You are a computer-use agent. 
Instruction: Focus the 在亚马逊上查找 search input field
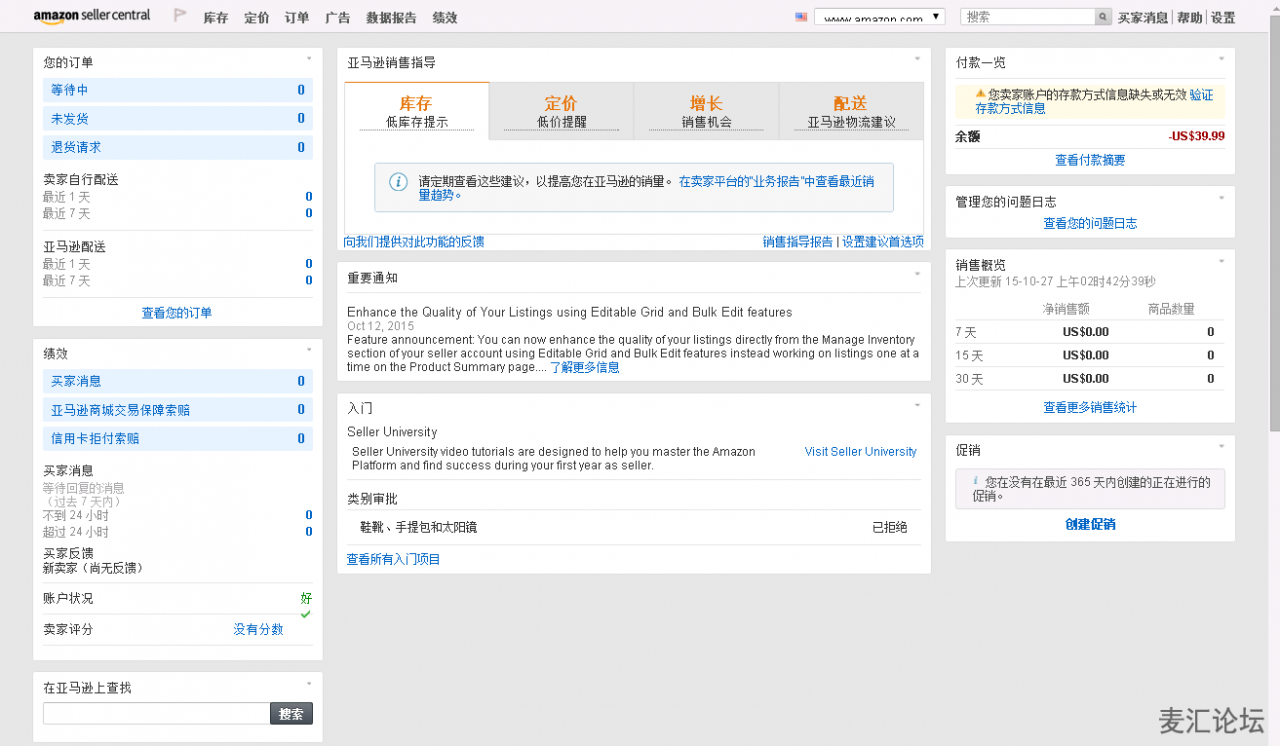pyautogui.click(x=156, y=714)
